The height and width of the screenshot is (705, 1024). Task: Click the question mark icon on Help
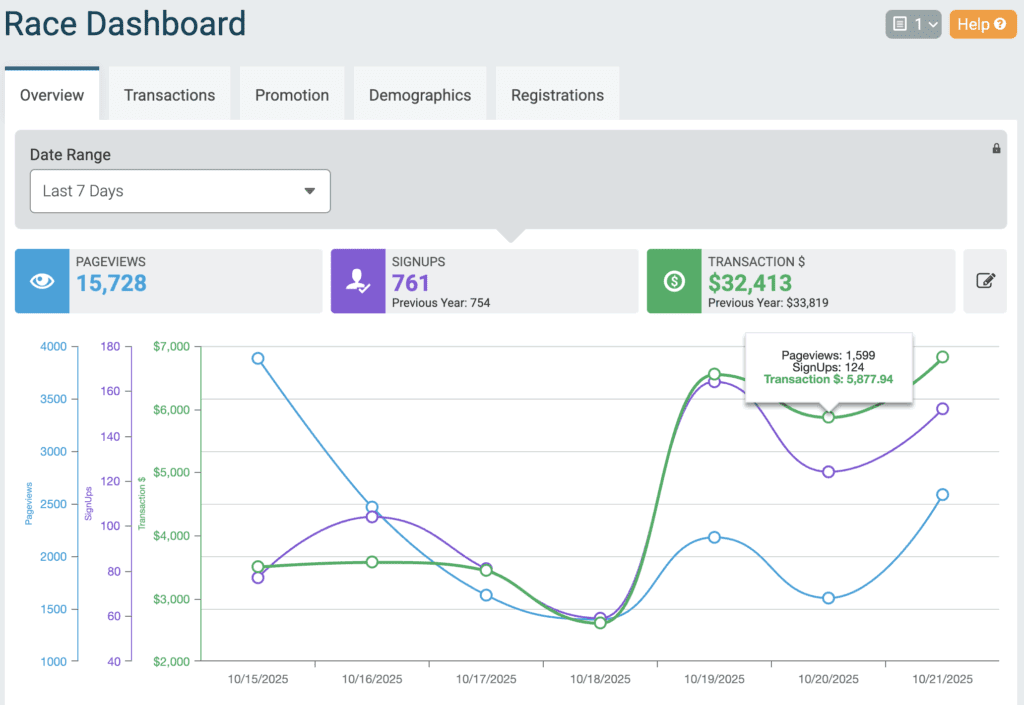(x=998, y=24)
